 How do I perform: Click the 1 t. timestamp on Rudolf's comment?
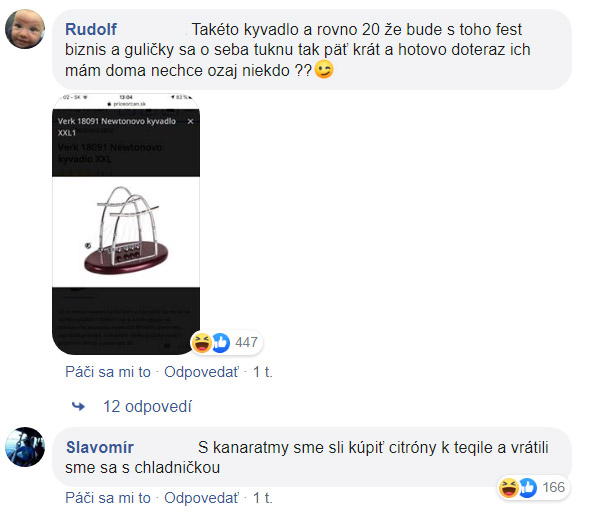(263, 372)
